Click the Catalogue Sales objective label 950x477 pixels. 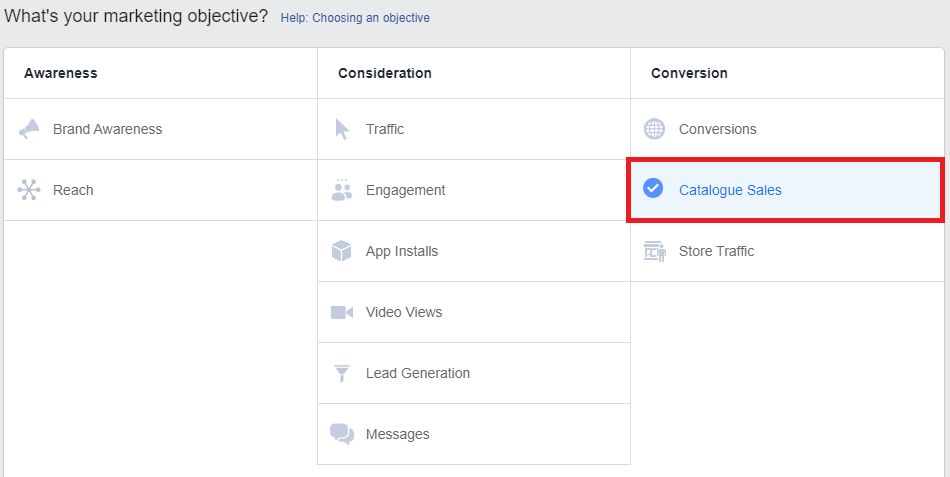pos(730,190)
